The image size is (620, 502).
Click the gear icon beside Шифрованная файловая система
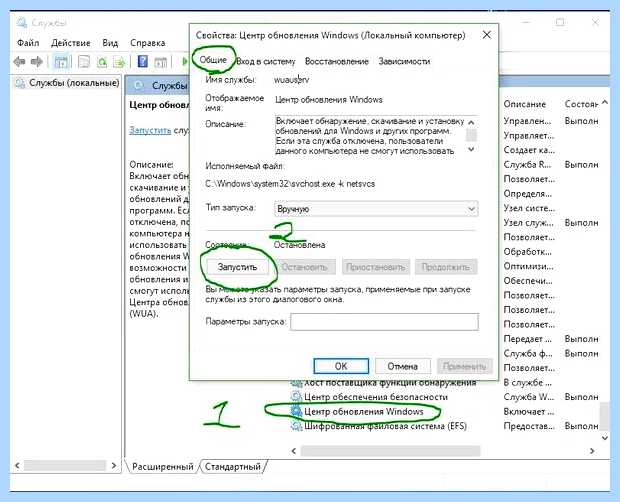[296, 426]
